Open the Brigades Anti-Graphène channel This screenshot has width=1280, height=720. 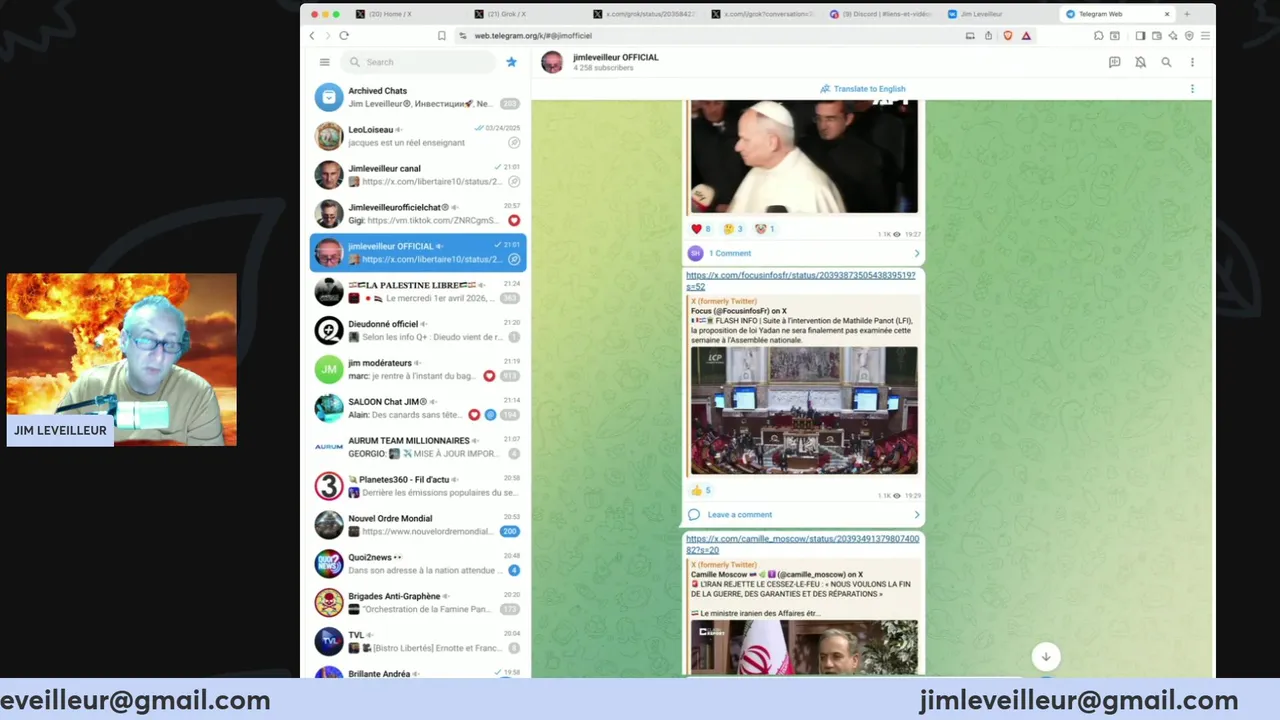[418, 602]
